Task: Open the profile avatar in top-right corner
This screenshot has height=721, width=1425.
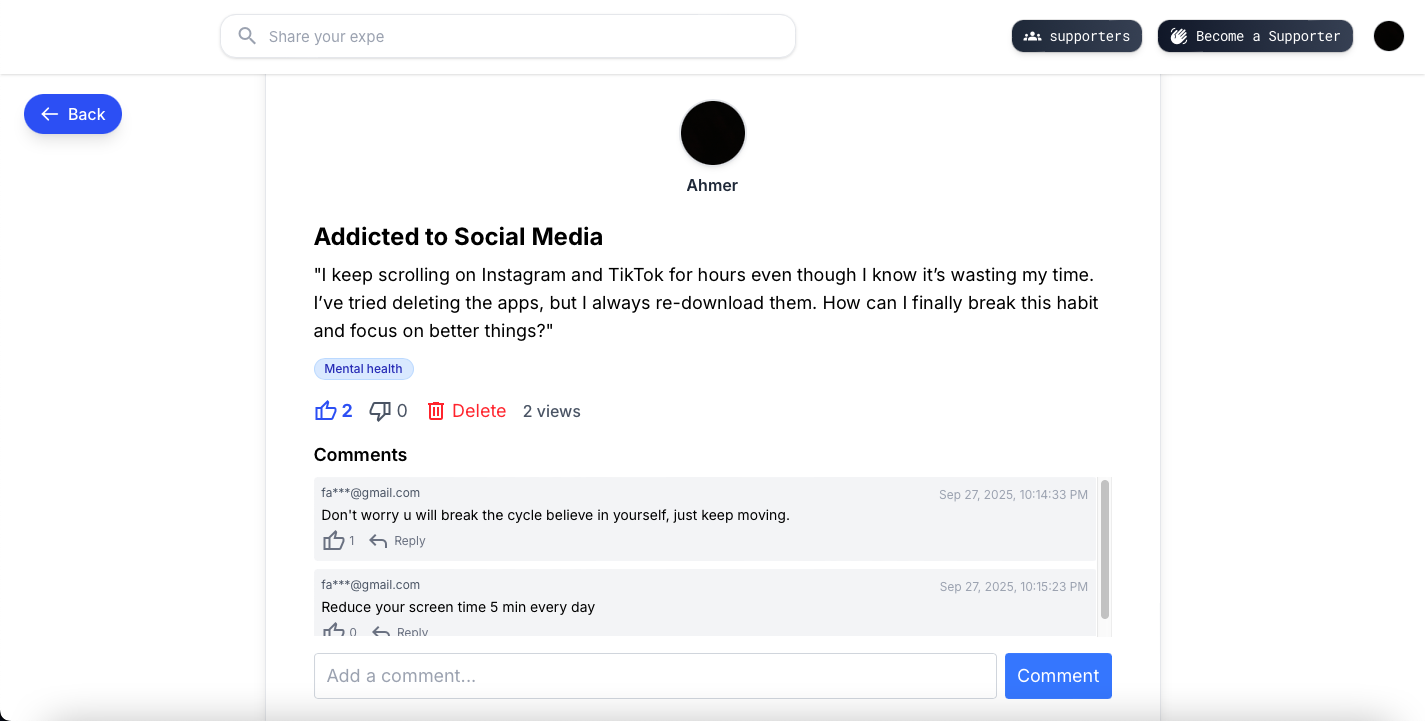Action: click(1389, 36)
